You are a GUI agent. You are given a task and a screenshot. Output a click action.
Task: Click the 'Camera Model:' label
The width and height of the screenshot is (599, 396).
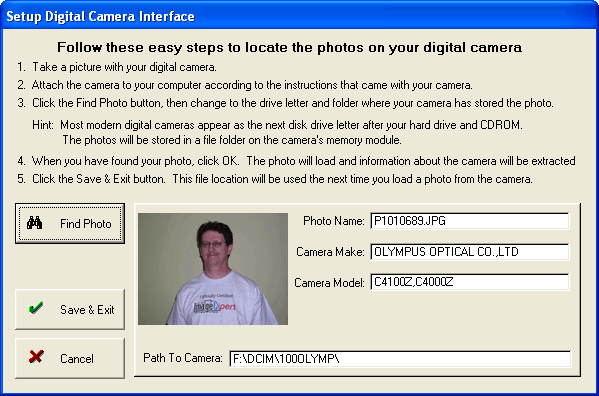coord(329,283)
